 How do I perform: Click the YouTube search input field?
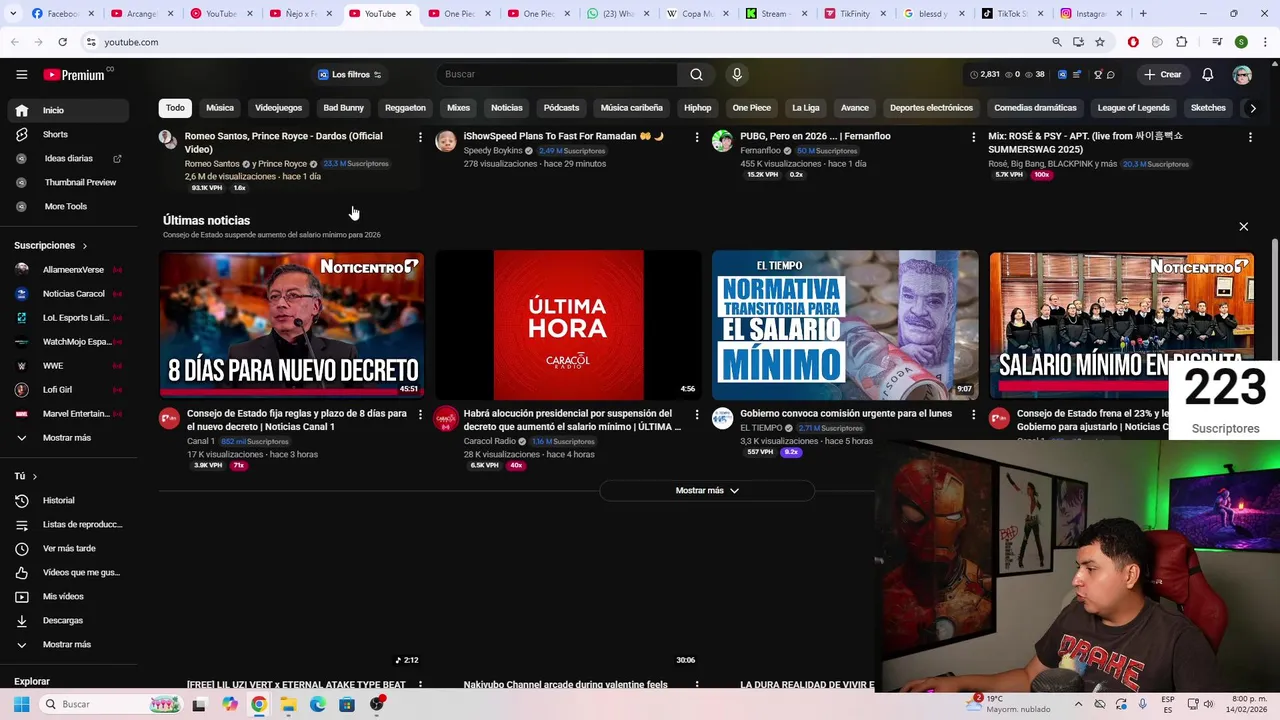pos(556,75)
